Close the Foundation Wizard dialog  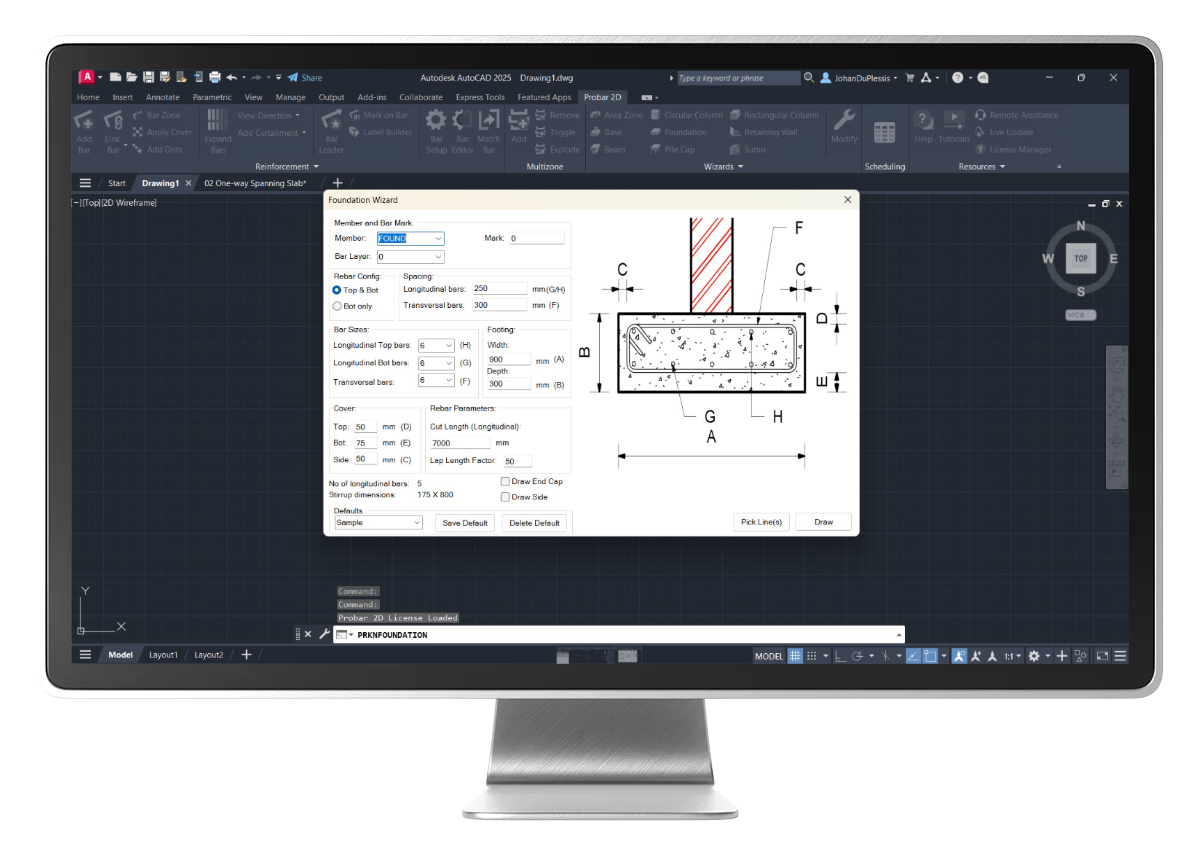pos(847,199)
